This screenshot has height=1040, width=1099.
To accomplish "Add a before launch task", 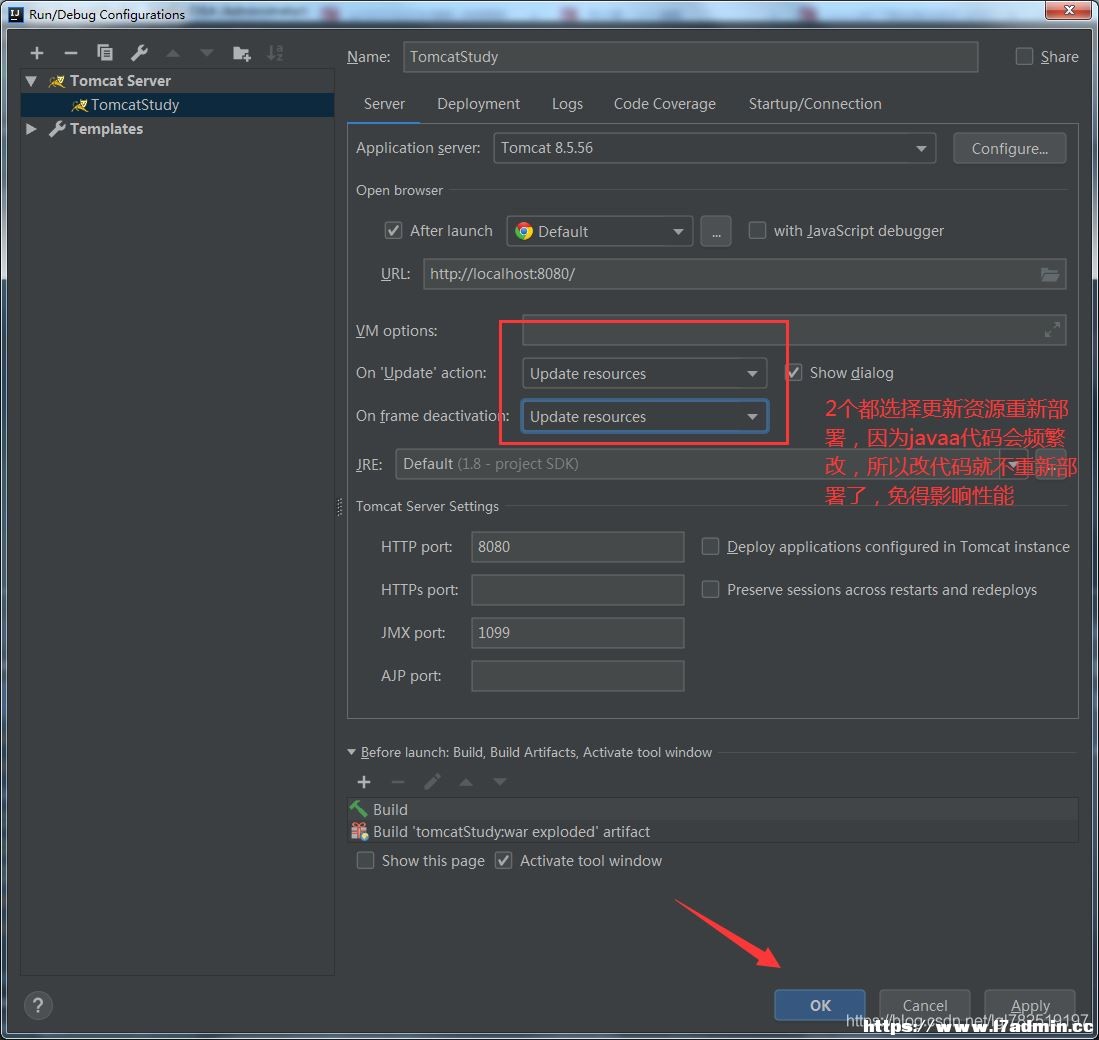I will pos(364,781).
